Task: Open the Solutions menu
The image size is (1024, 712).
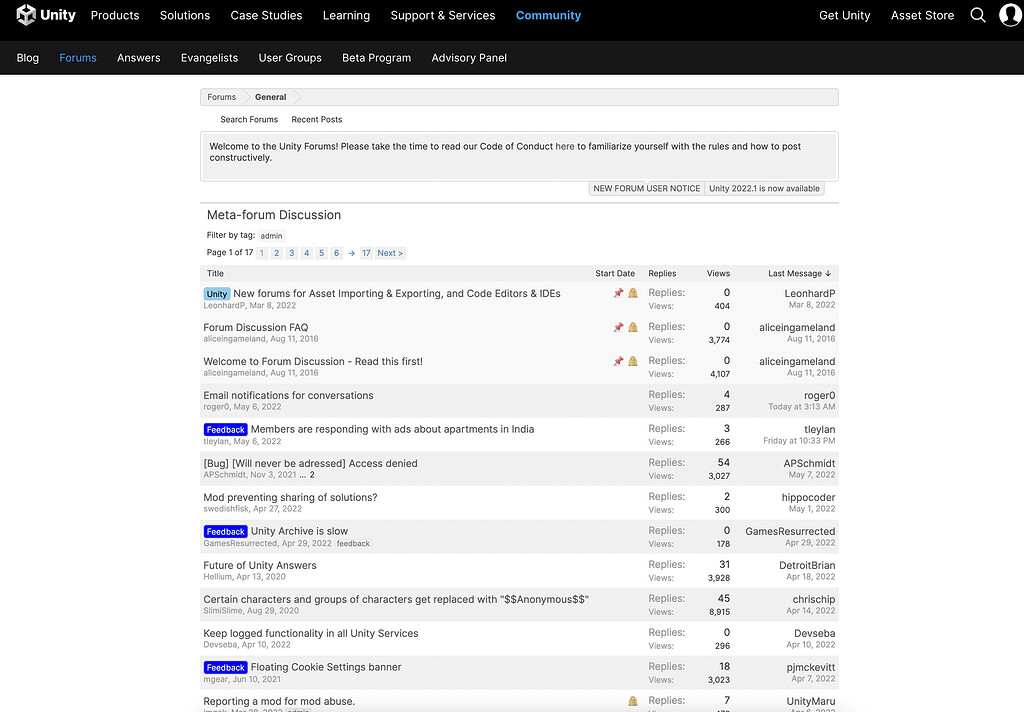Action: 185,15
